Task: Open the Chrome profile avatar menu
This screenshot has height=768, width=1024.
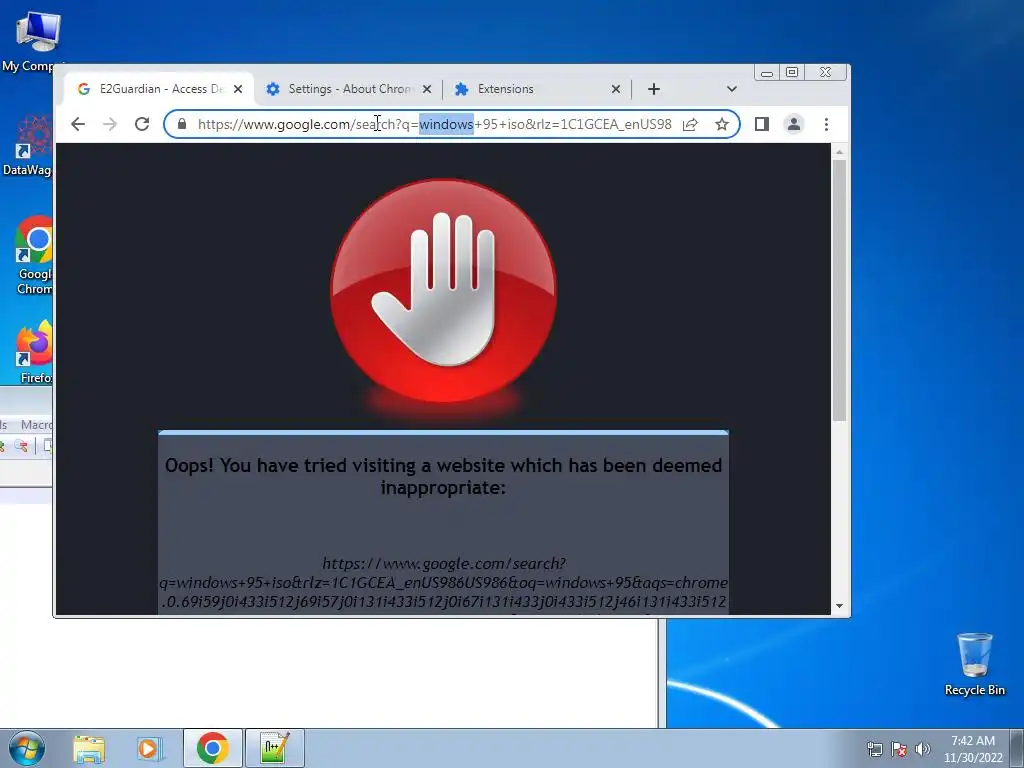Action: [793, 124]
